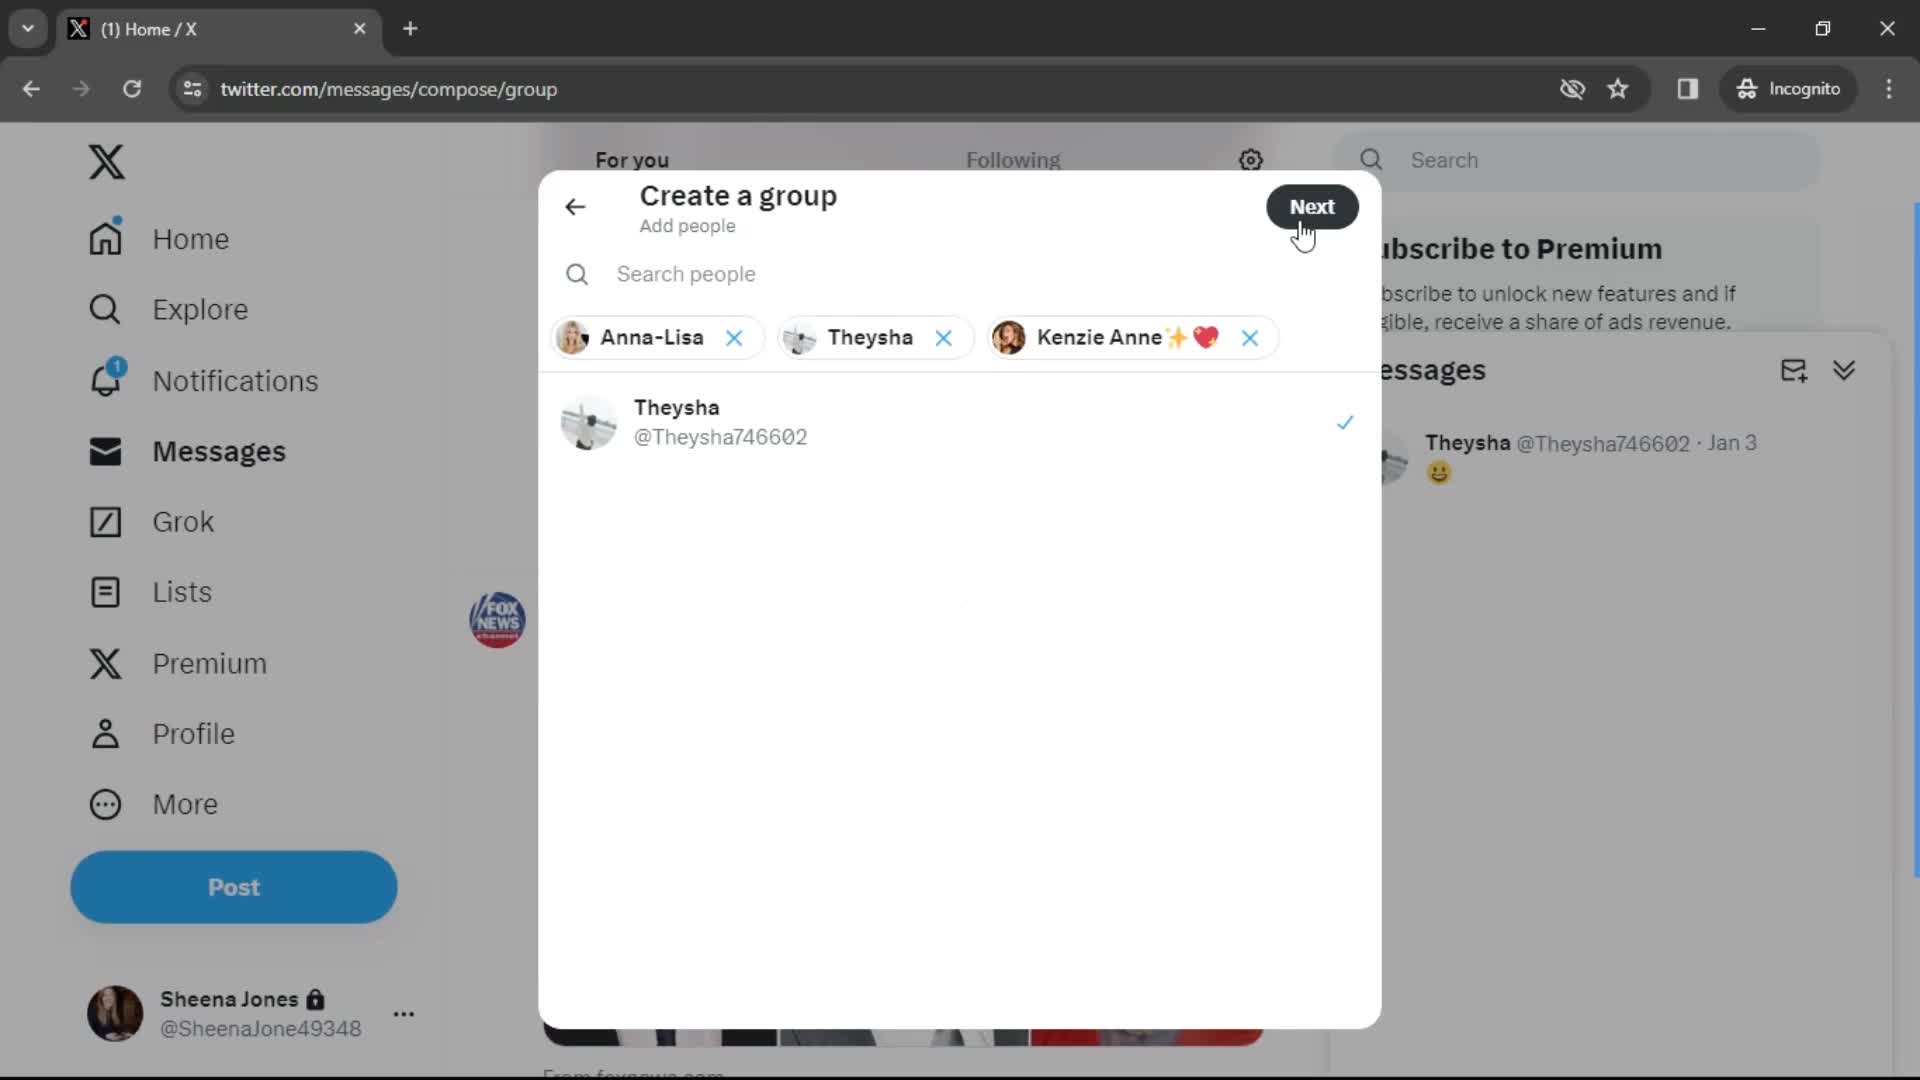This screenshot has height=1080, width=1920.
Task: Click the Post button
Action: click(232, 886)
